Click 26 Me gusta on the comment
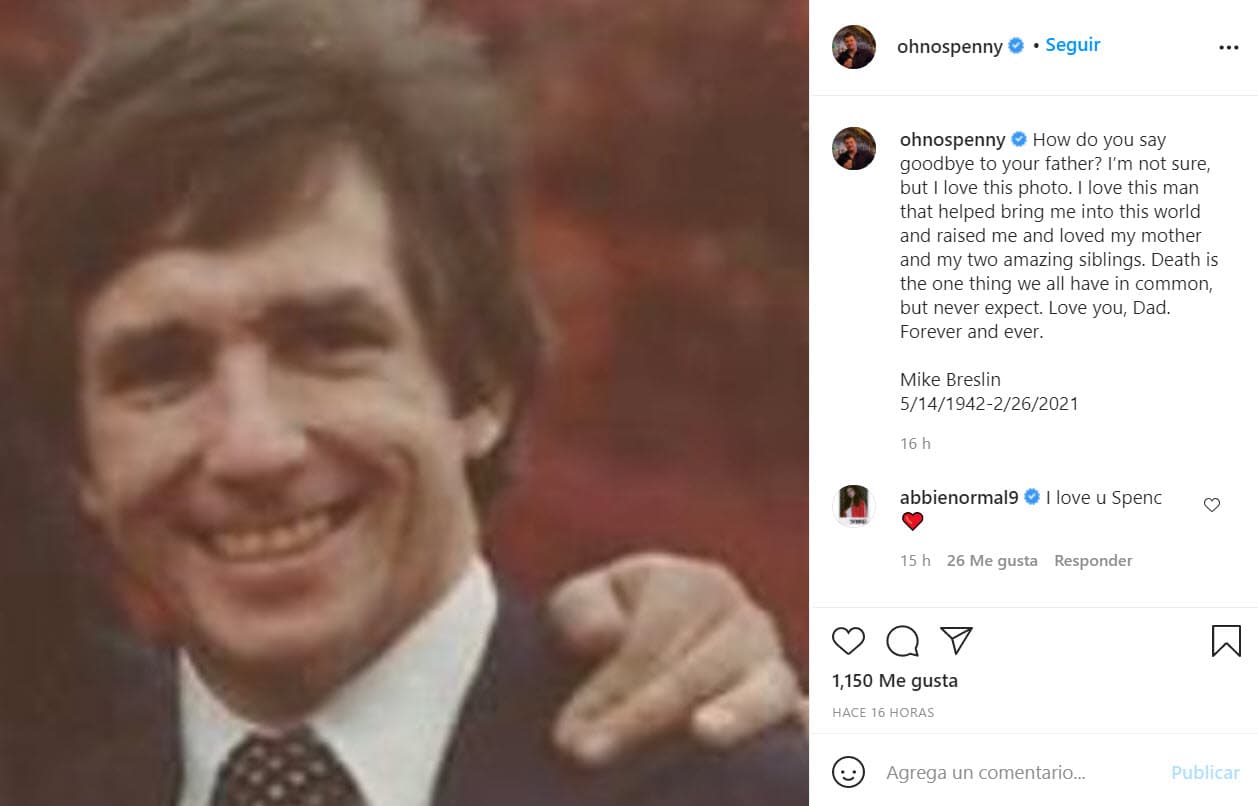The width and height of the screenshot is (1258, 806). point(992,560)
